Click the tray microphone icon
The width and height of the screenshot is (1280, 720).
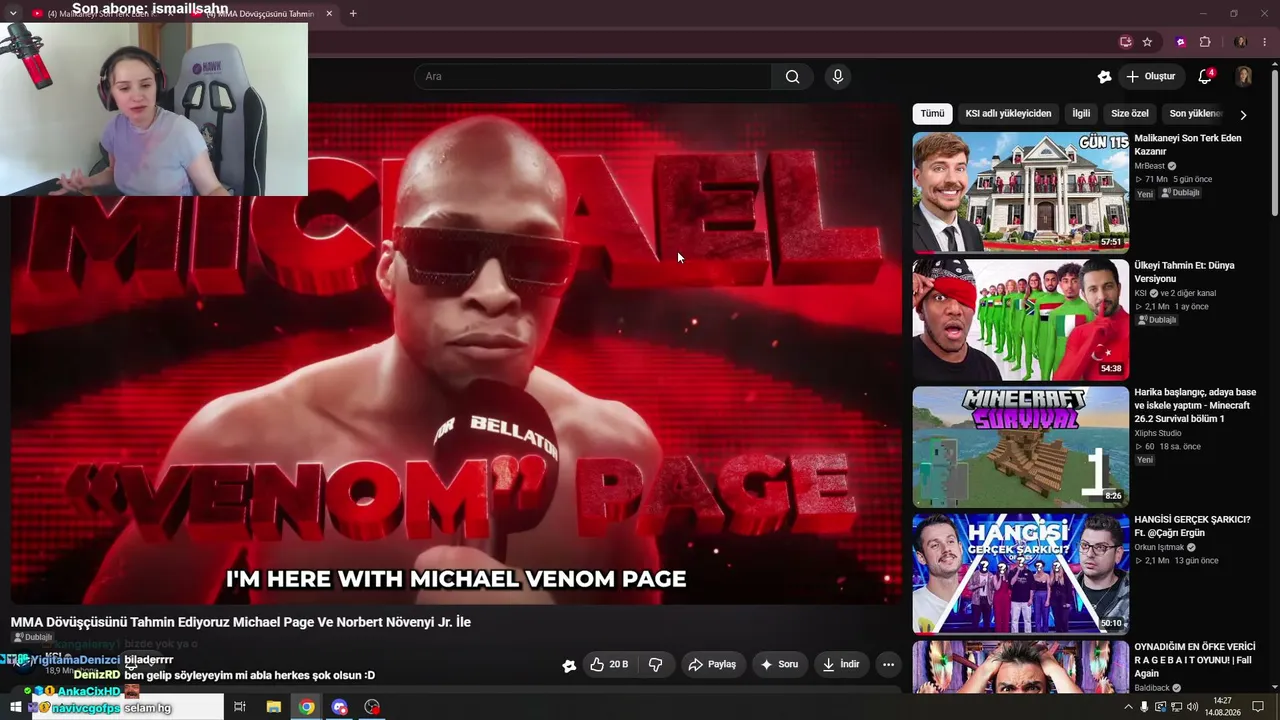tap(1144, 707)
